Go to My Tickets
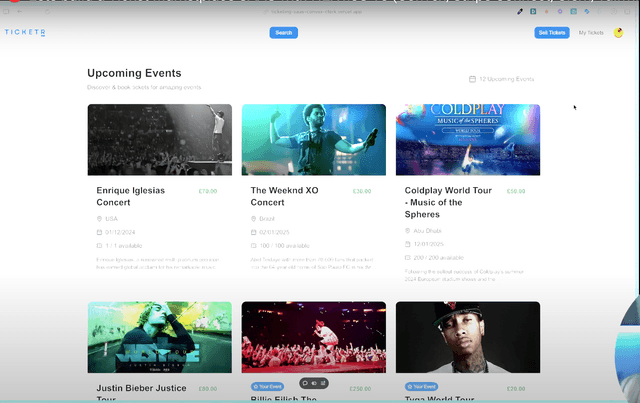Screen dimensions: 640x403 (x=591, y=33)
